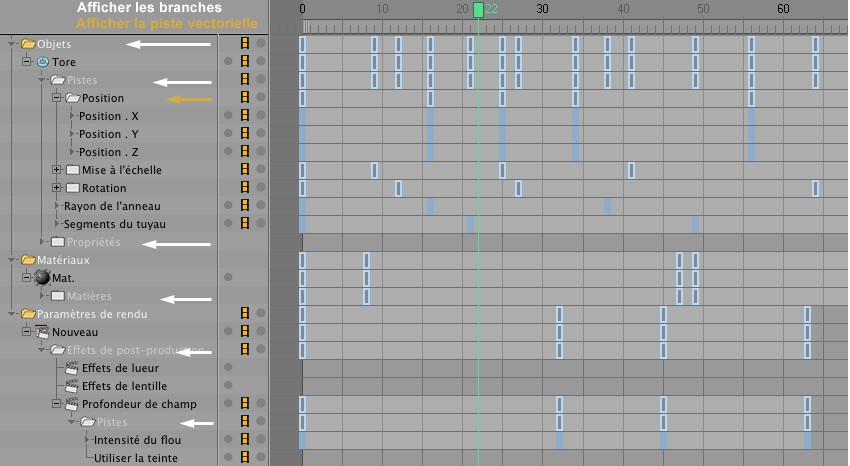This screenshot has width=850, height=466.
Task: Toggle the dot next to Mat. row
Action: [x=228, y=277]
